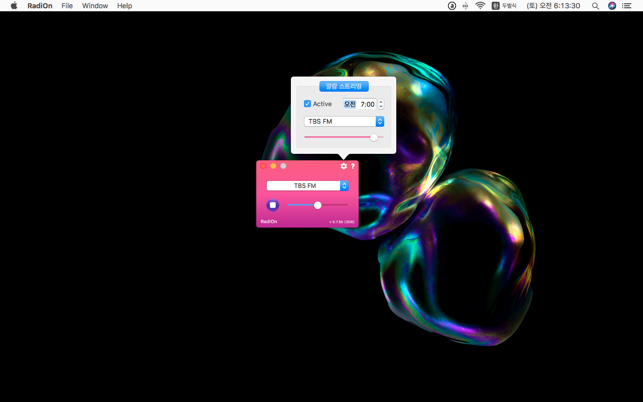Click the 두벌식 input source menu
643x402 pixels.
(x=504, y=6)
